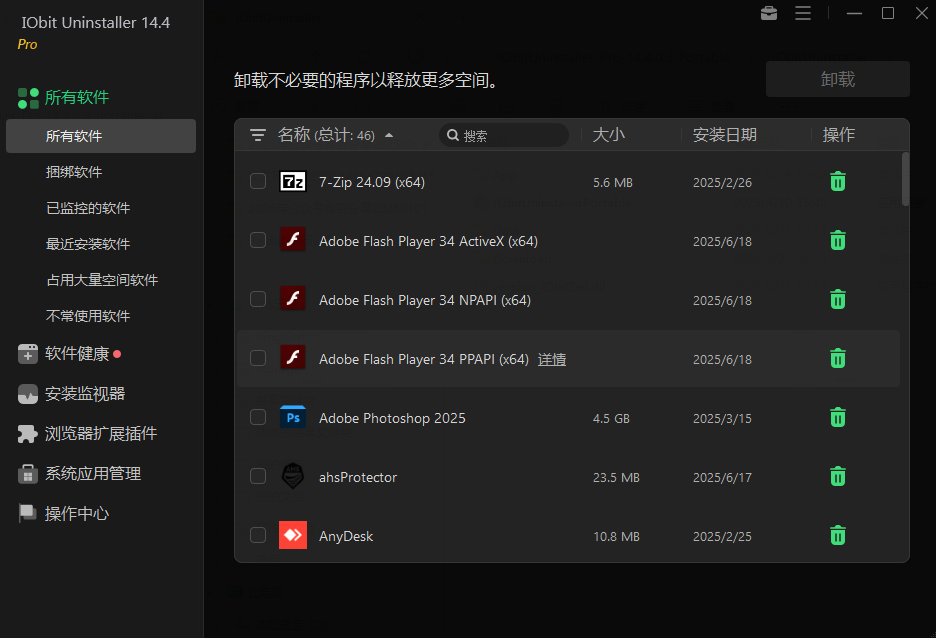Click the Flash Player ActiveX app icon
The height and width of the screenshot is (638, 936).
(x=292, y=240)
